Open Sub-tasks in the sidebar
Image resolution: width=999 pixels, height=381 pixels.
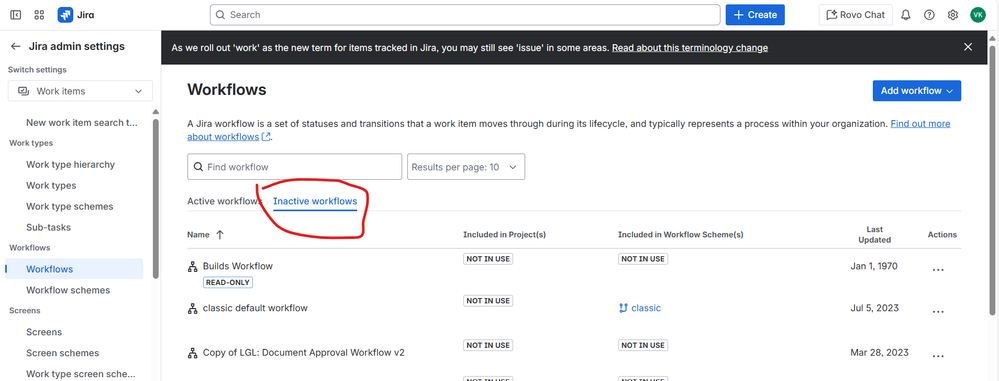coord(48,227)
